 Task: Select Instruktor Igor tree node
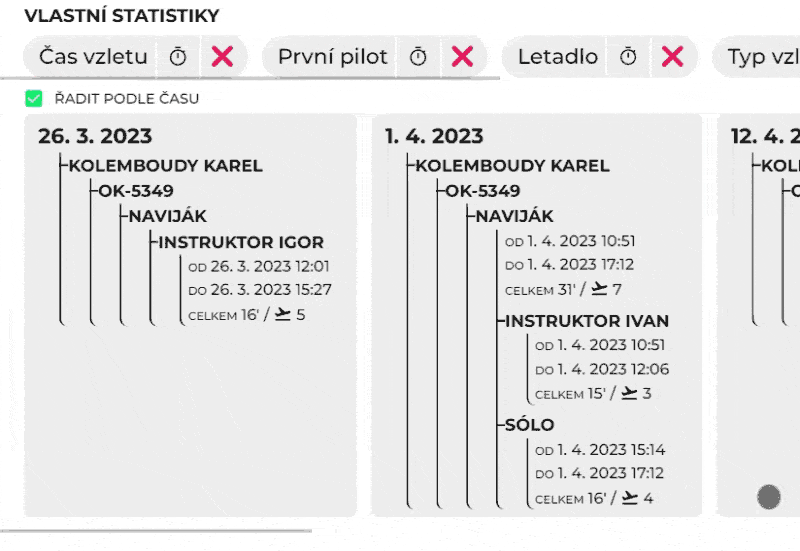(241, 242)
